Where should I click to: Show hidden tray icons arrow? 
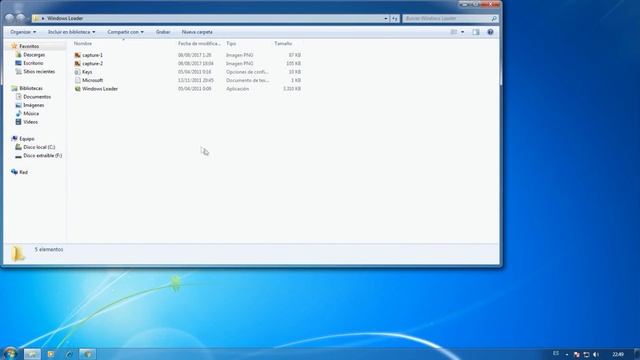(567, 354)
